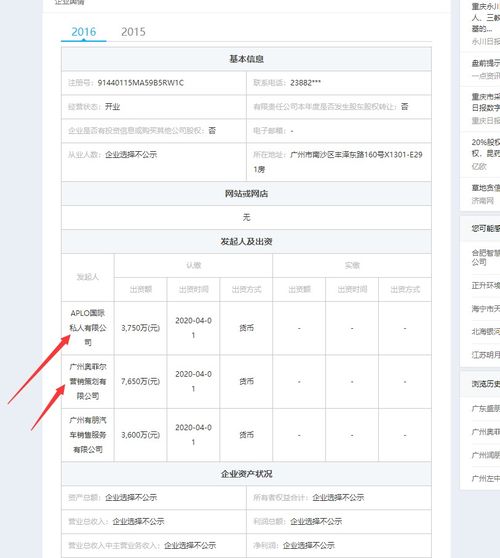Open the 广东盛朋 browsing history entry
This screenshot has height=558, width=500.
click(486, 409)
